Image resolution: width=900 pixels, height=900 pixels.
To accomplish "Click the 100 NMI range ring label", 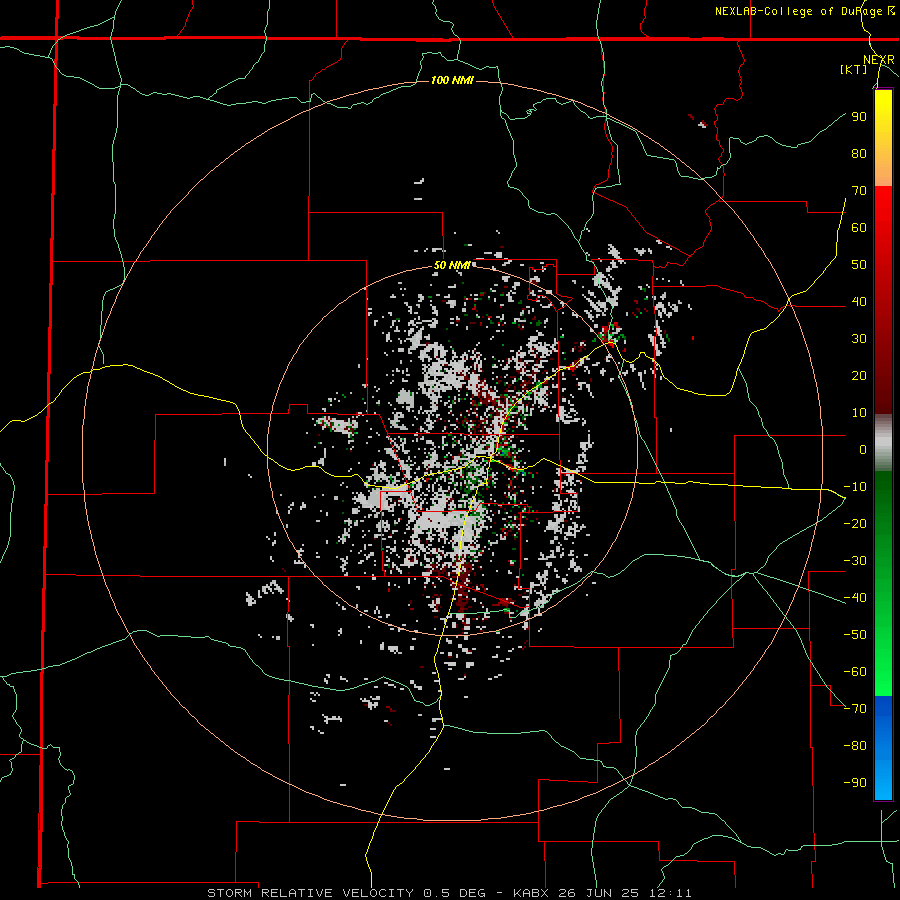I will click(x=452, y=80).
